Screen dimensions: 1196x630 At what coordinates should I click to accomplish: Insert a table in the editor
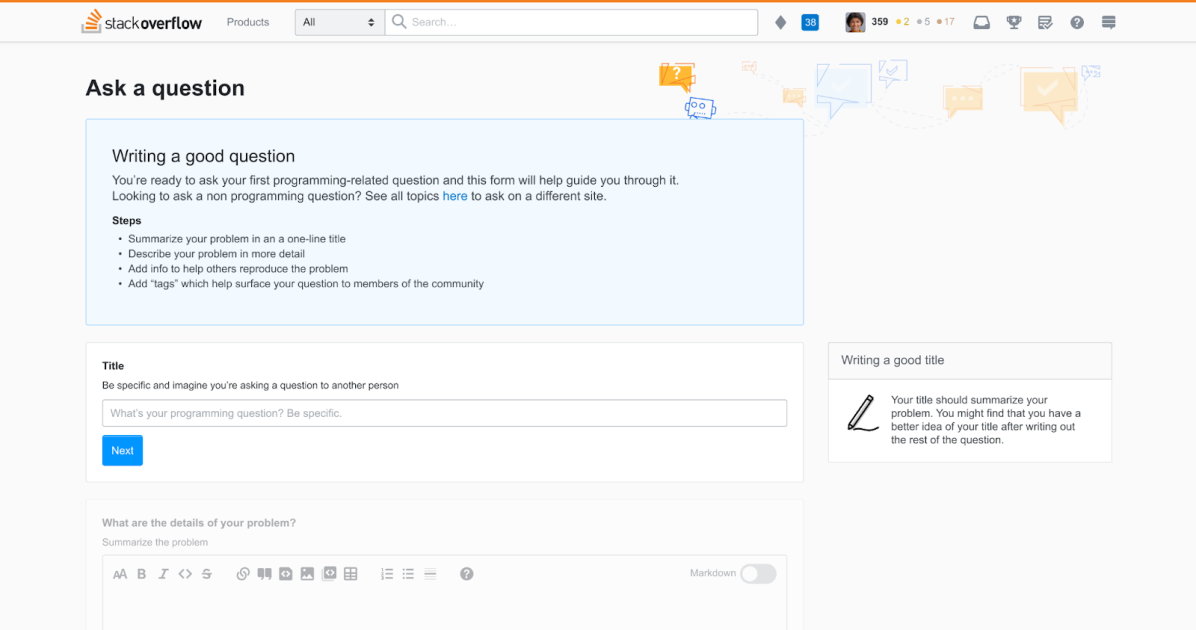point(351,574)
